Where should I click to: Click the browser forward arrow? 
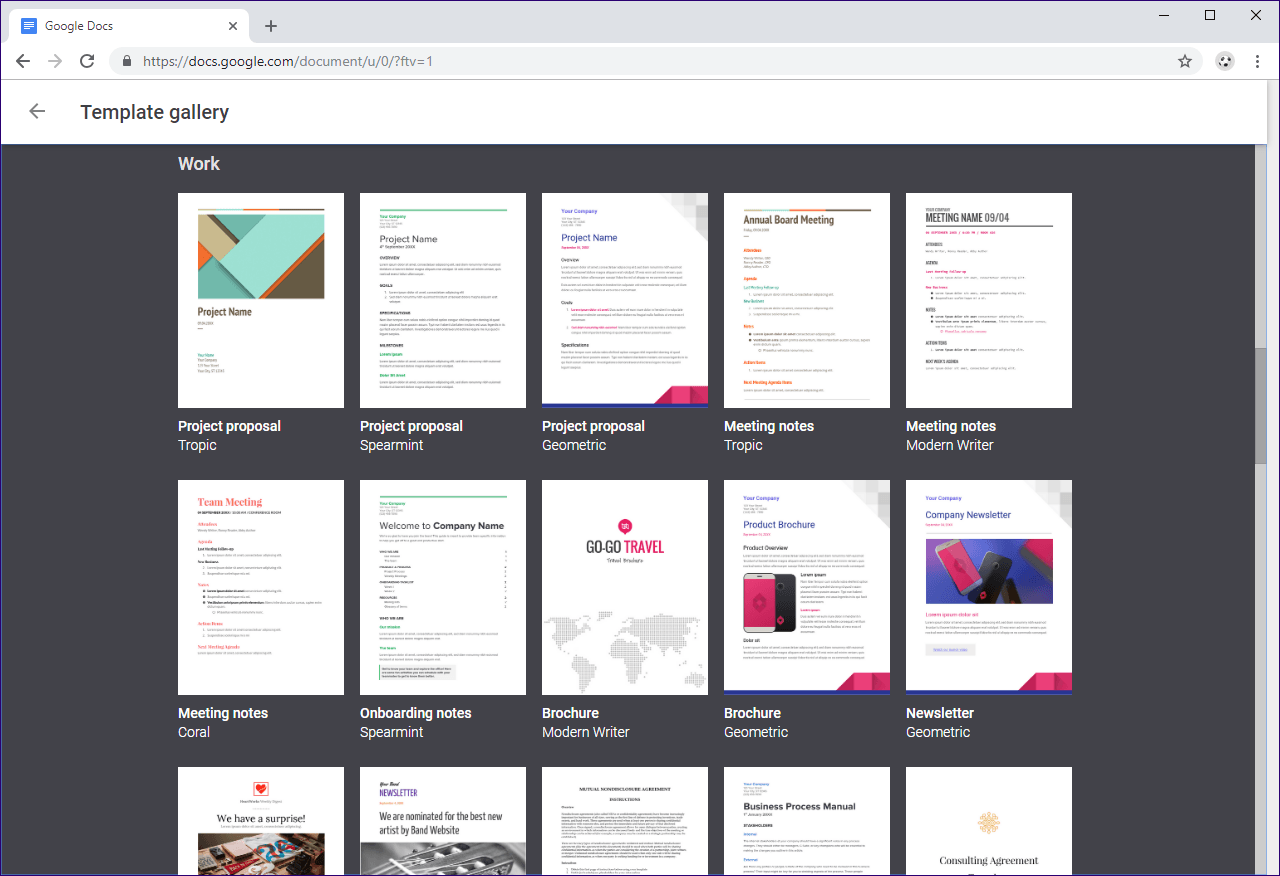pyautogui.click(x=55, y=61)
